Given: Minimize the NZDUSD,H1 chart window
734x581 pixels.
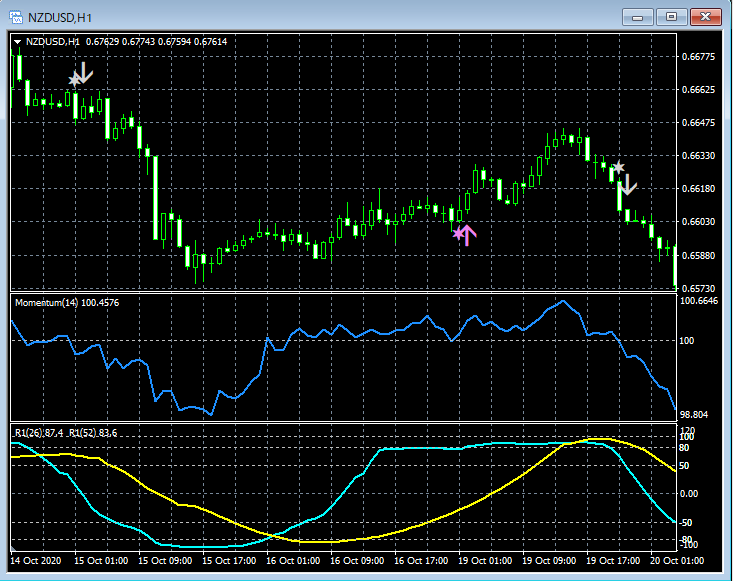Looking at the screenshot, I should click(638, 16).
